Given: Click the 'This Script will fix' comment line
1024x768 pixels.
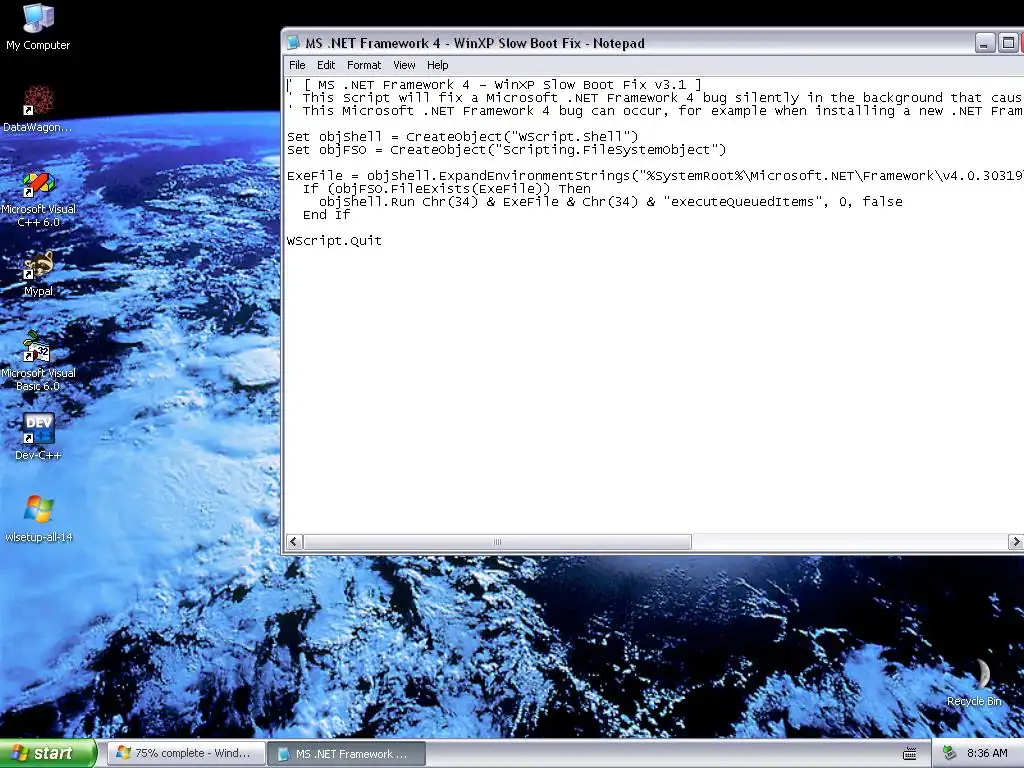Looking at the screenshot, I should [x=655, y=98].
